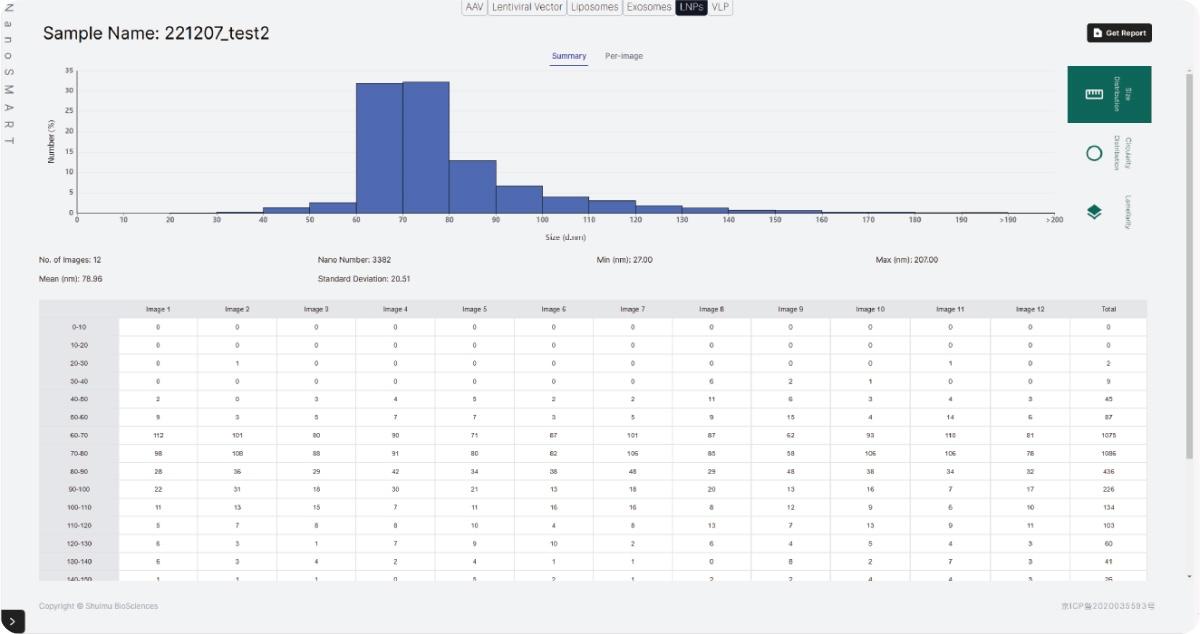Click the Image 12 column header
The height and width of the screenshot is (634, 1200).
point(1029,309)
